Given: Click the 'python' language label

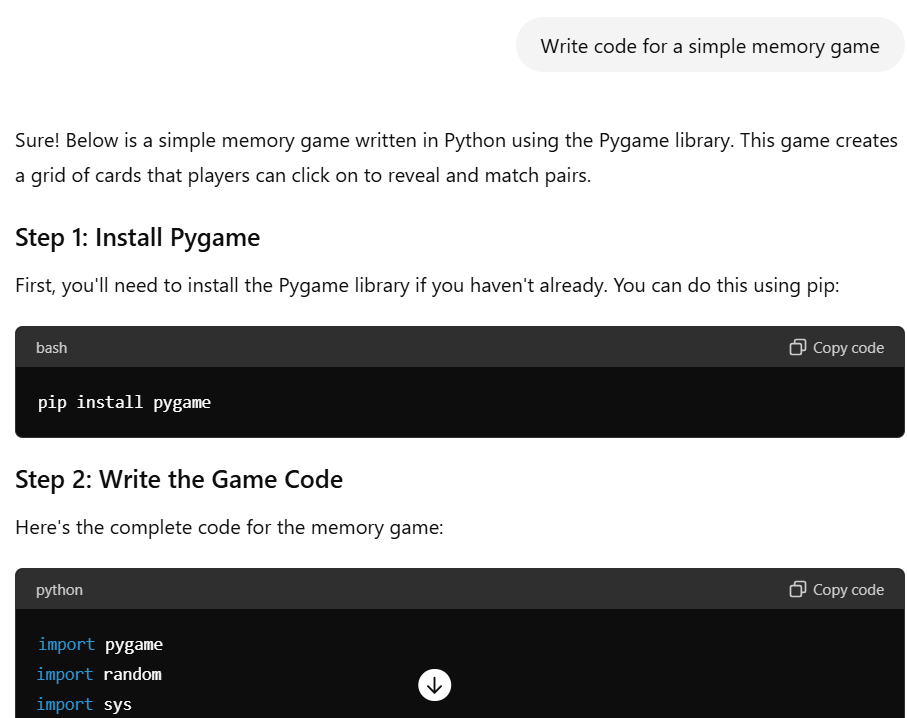Looking at the screenshot, I should click(x=59, y=590).
